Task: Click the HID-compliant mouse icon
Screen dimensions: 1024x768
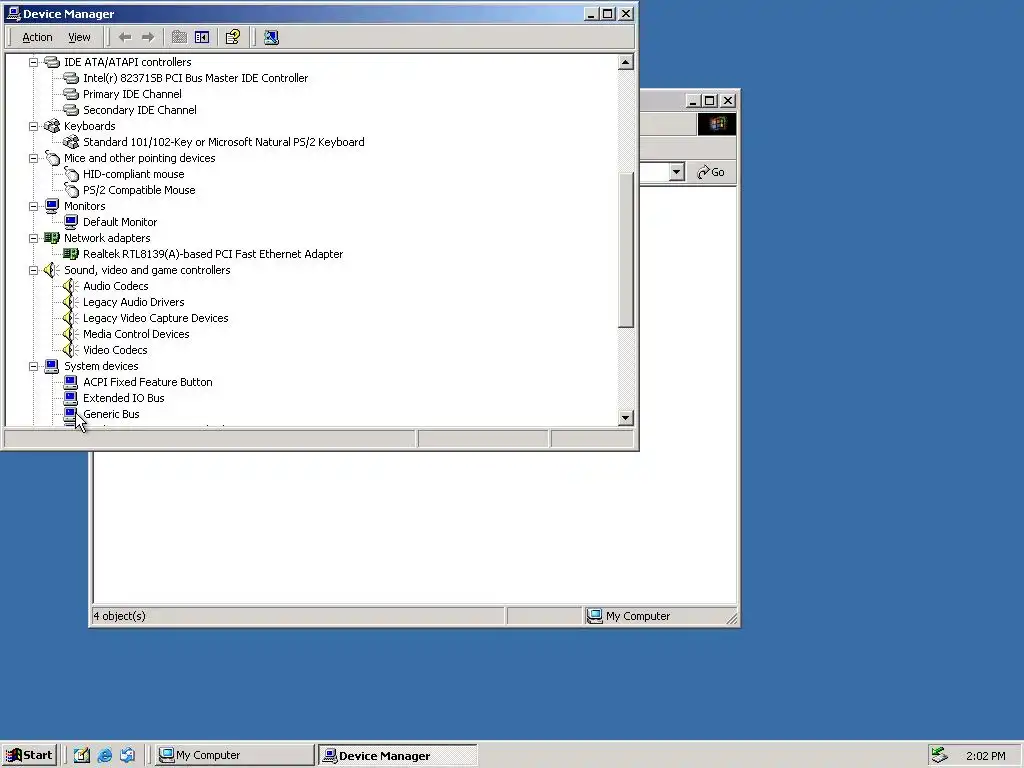Action: point(71,174)
